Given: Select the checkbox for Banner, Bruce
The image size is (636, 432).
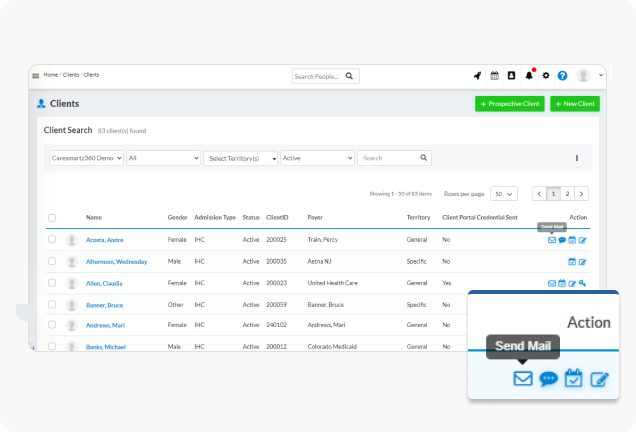Looking at the screenshot, I should 52,304.
